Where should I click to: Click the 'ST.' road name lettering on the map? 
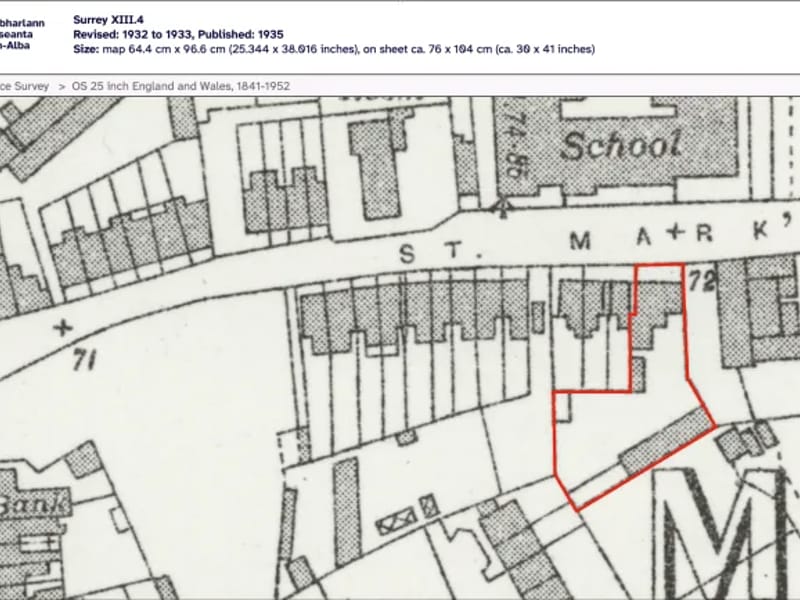click(439, 253)
